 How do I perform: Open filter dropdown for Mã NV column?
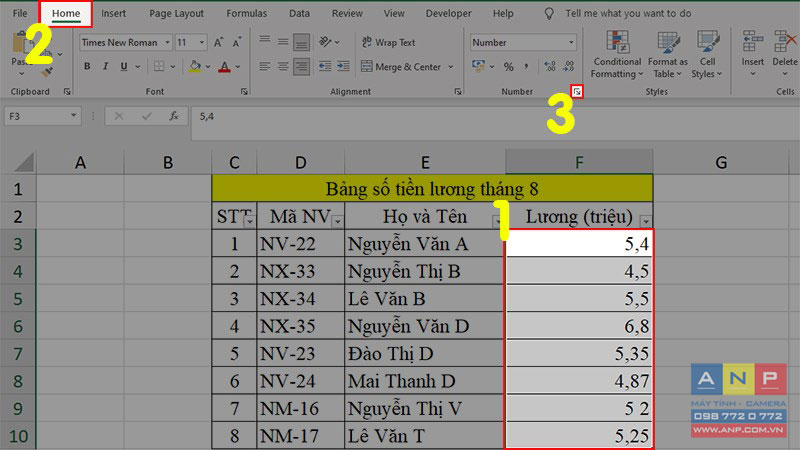click(x=337, y=221)
